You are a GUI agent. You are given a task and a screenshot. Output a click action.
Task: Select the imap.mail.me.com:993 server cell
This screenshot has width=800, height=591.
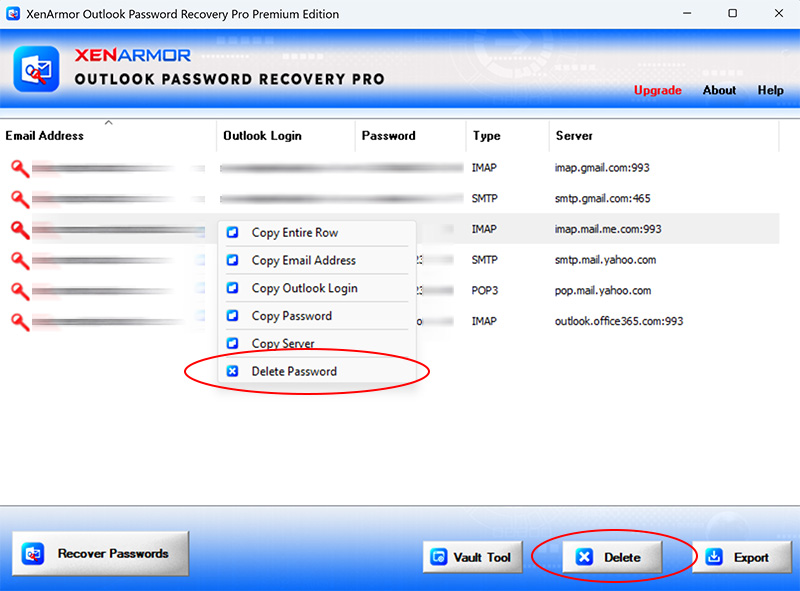click(x=608, y=229)
